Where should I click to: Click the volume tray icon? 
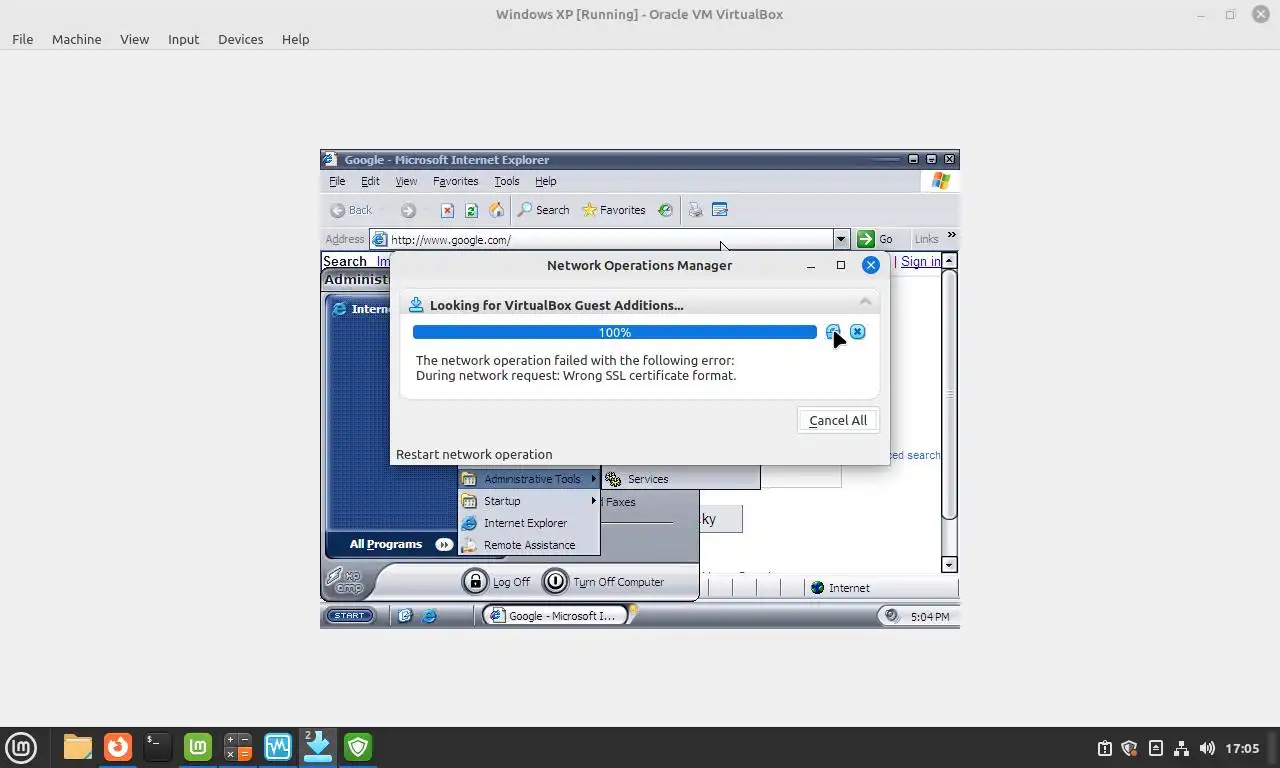[x=1207, y=748]
